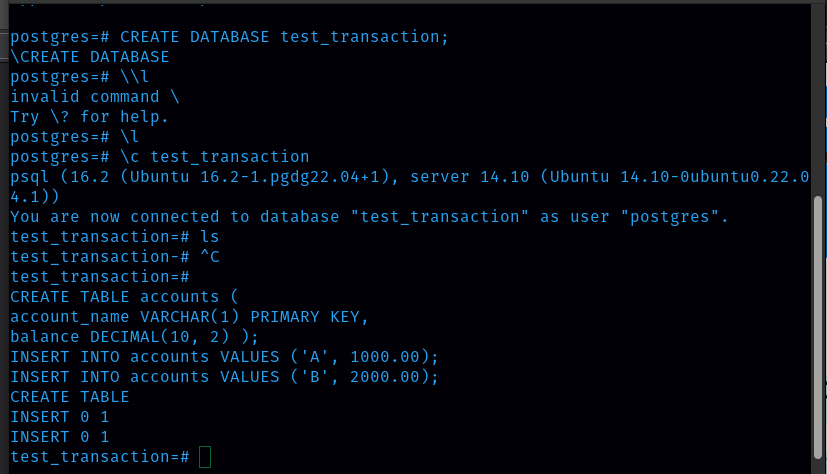The image size is (827, 474).
Task: Click the "^C" interrupt text
Action: 209,257
